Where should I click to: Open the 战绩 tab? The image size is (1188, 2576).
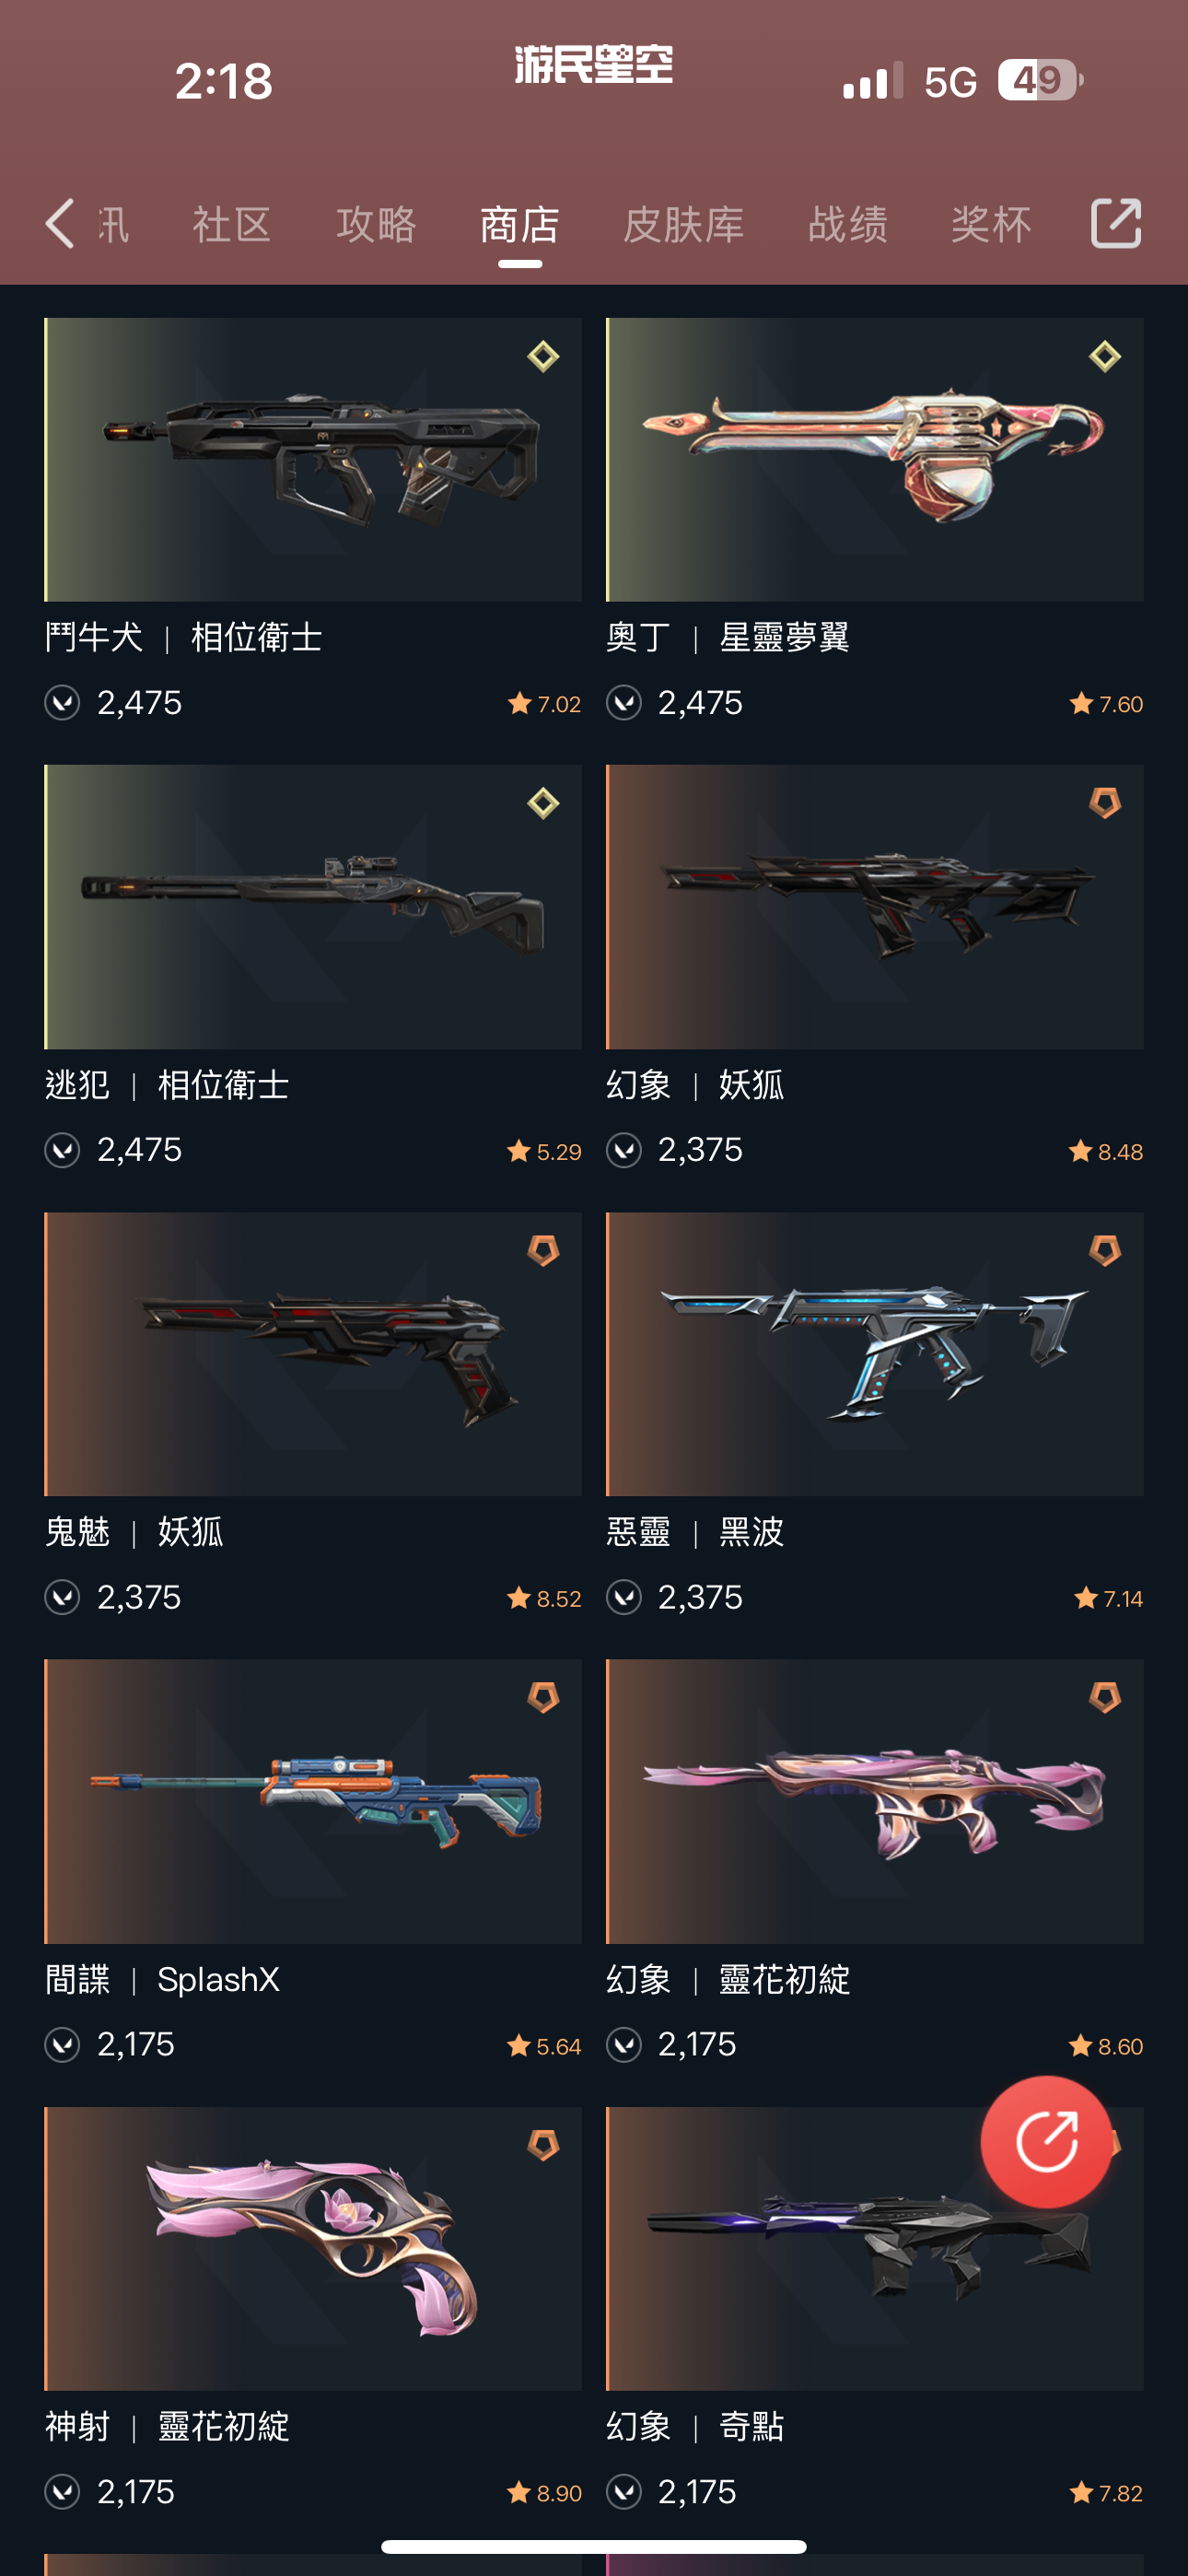tap(847, 224)
